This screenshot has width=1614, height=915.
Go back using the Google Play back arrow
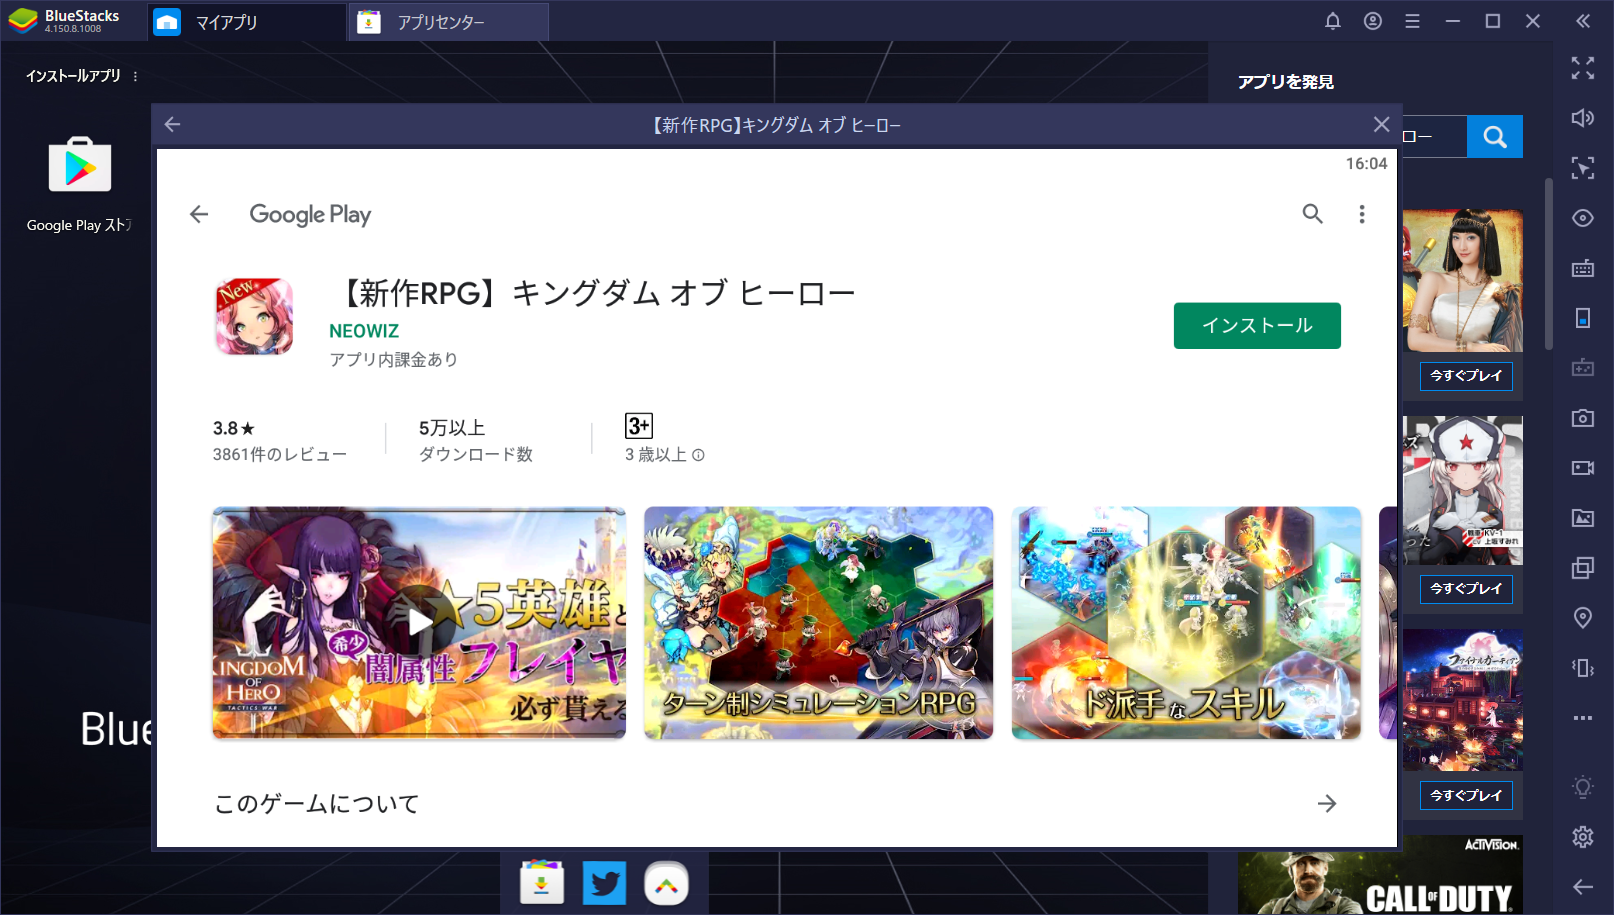point(199,214)
